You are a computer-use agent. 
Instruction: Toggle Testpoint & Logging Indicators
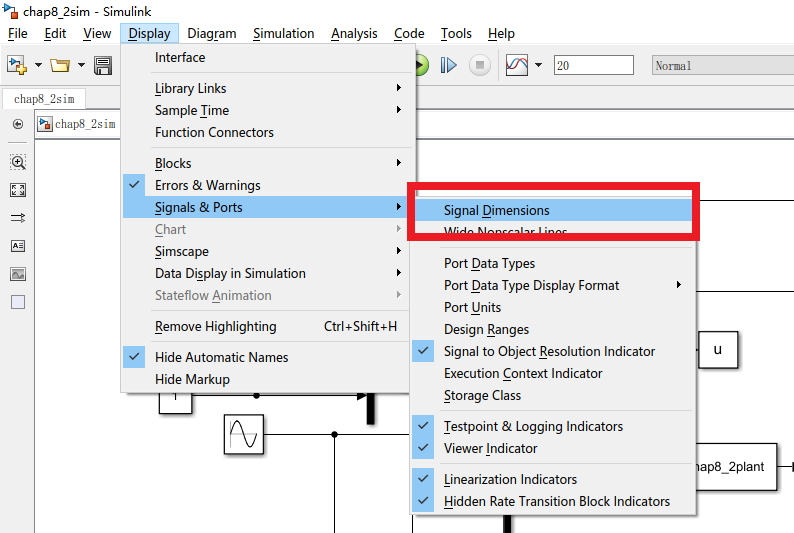click(553, 427)
